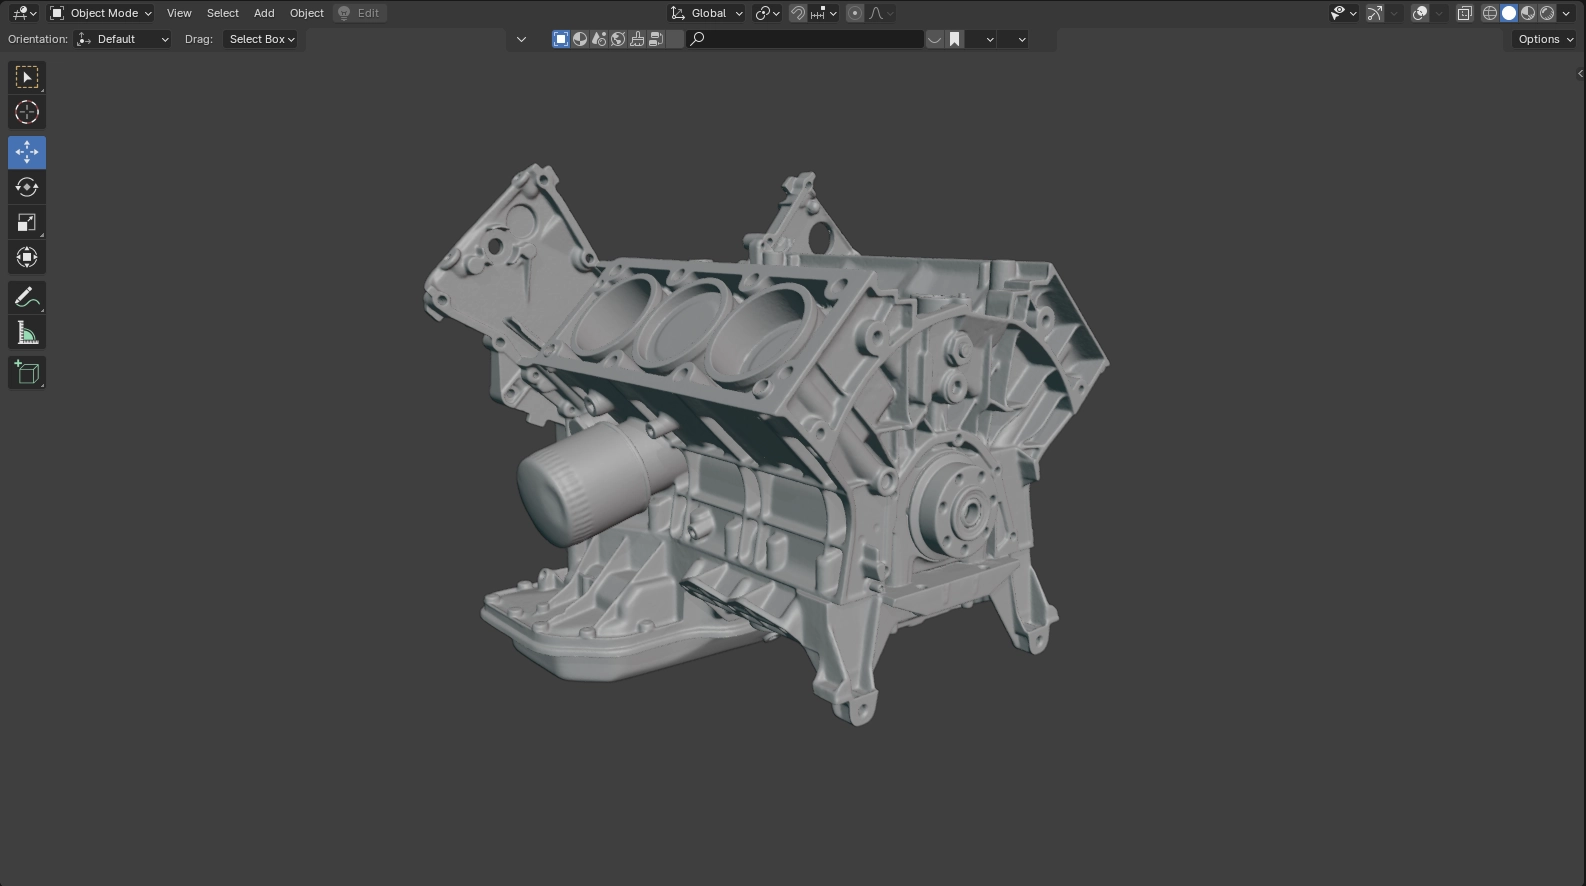Toggle X-ray view mode
Viewport: 1586px width, 886px height.
click(1464, 13)
